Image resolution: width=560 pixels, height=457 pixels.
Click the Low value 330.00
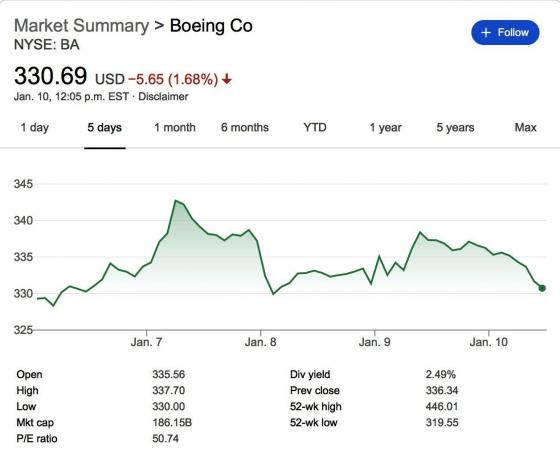pyautogui.click(x=169, y=407)
